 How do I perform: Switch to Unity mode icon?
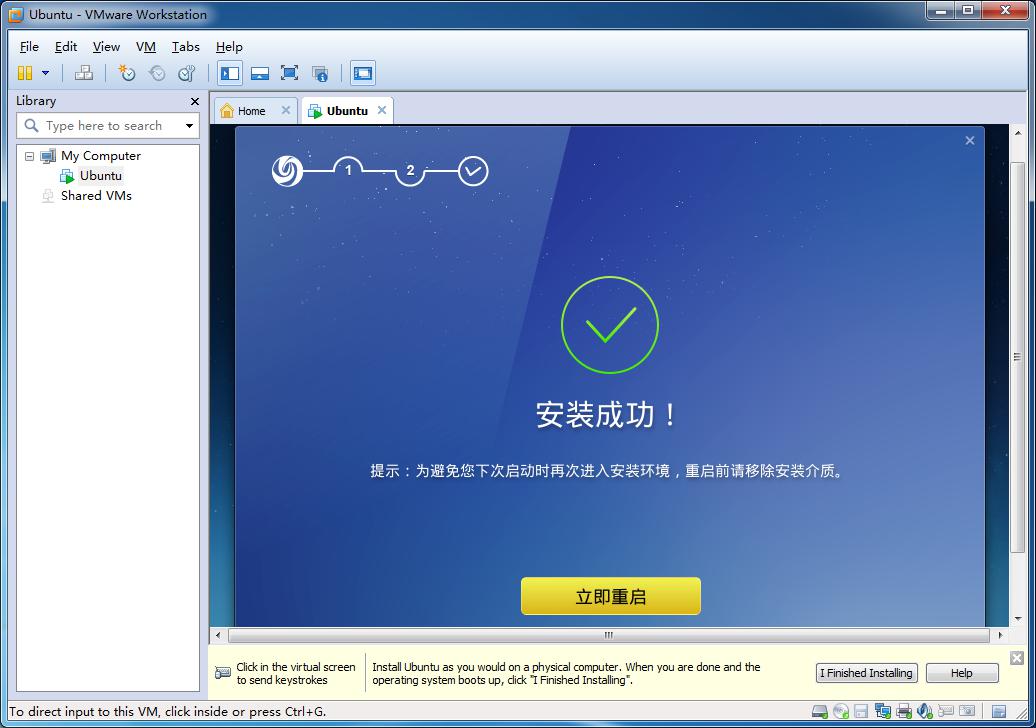click(x=320, y=73)
